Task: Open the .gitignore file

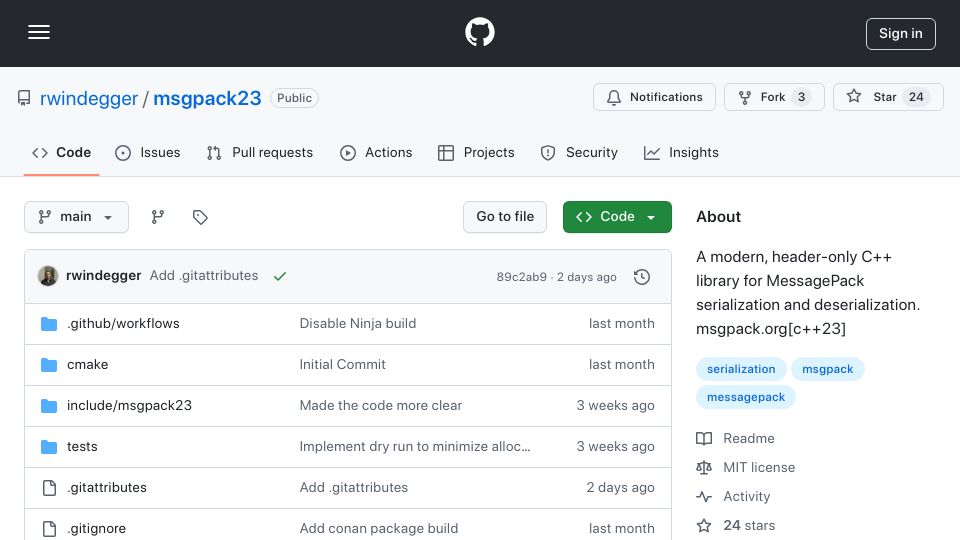Action: [x=96, y=528]
